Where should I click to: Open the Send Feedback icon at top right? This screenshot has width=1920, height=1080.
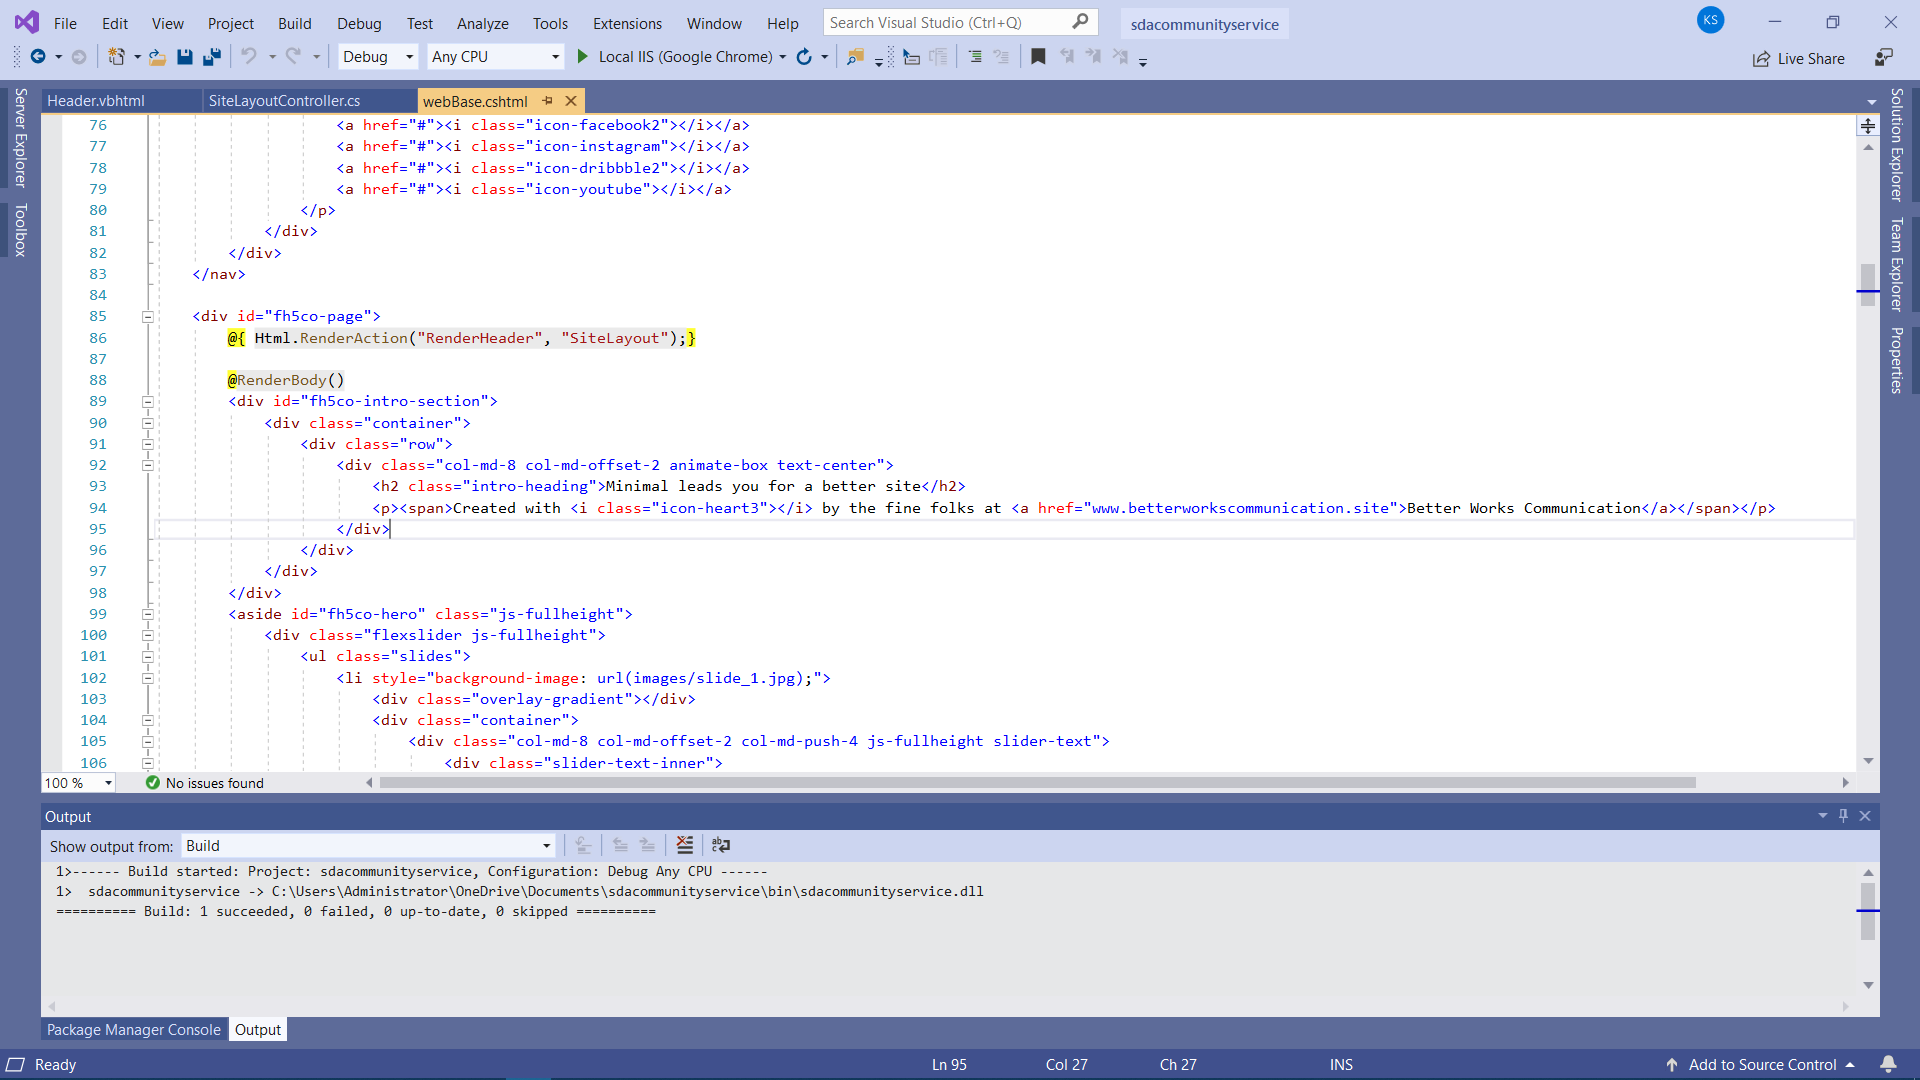point(1884,57)
